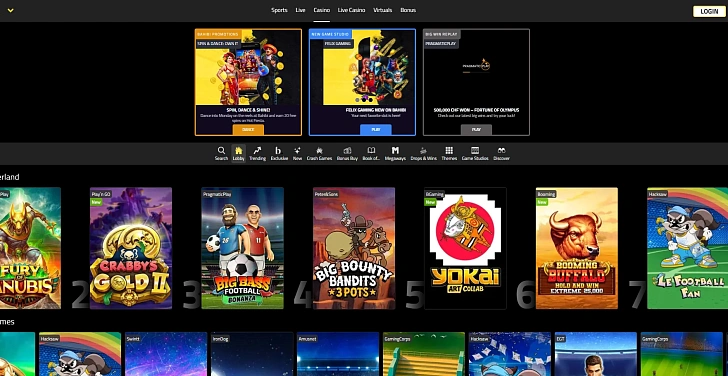
Task: Open the Felix Gaming new studio banner
Action: [x=362, y=68]
